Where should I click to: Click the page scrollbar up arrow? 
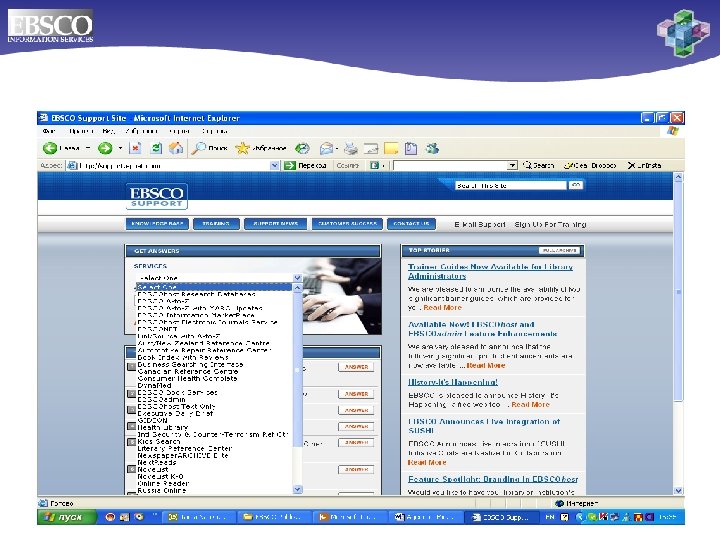pyautogui.click(x=678, y=177)
